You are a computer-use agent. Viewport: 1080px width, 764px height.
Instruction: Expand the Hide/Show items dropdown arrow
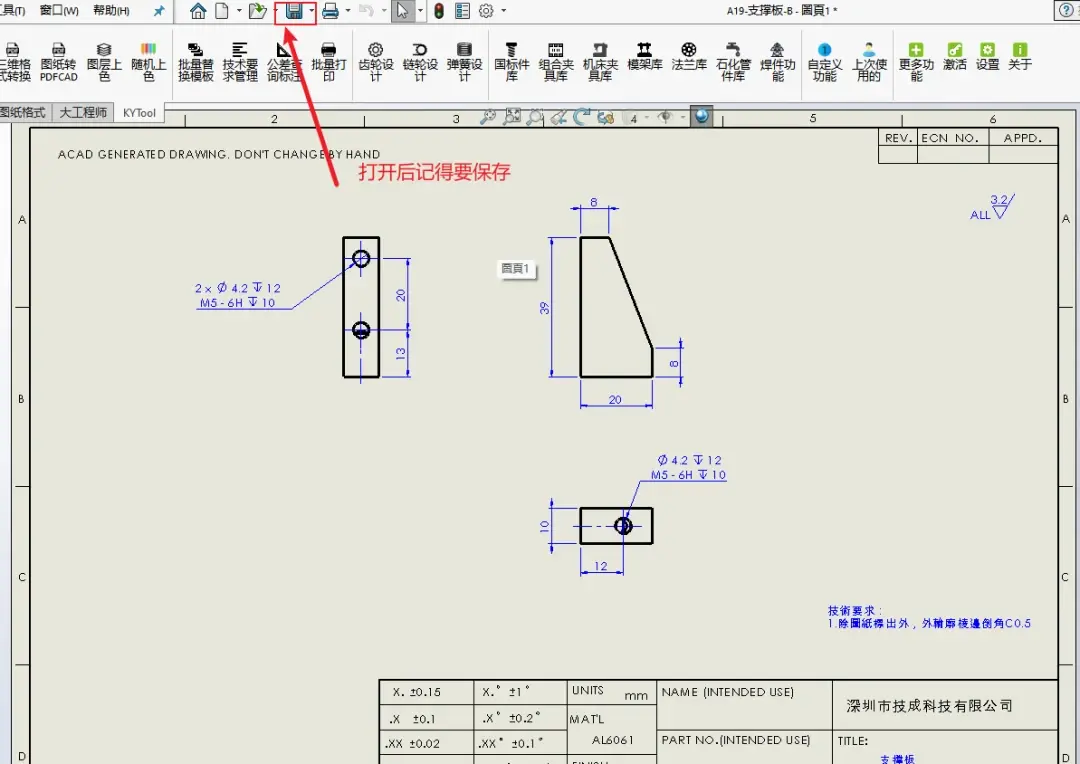[682, 118]
